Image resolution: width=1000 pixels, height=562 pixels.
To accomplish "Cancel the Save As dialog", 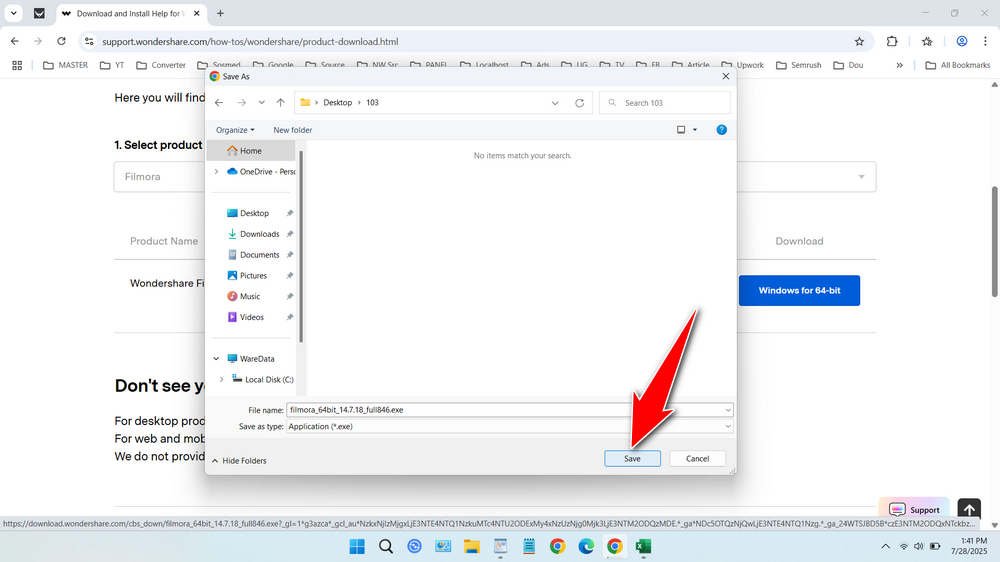I will point(697,459).
